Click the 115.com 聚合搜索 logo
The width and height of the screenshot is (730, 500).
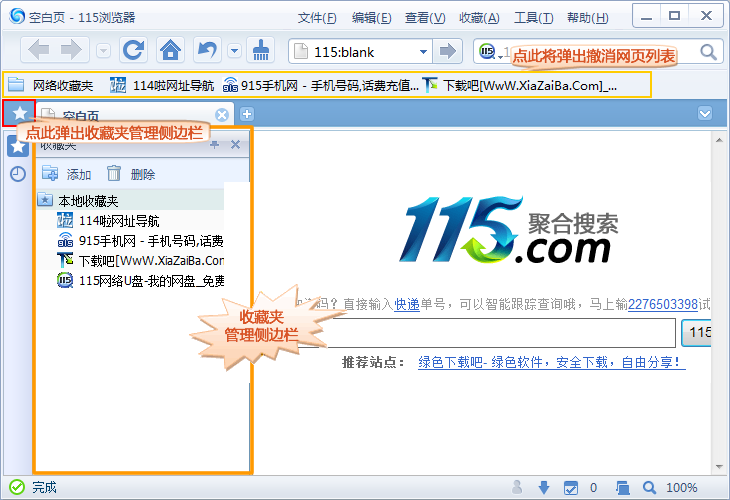[508, 230]
